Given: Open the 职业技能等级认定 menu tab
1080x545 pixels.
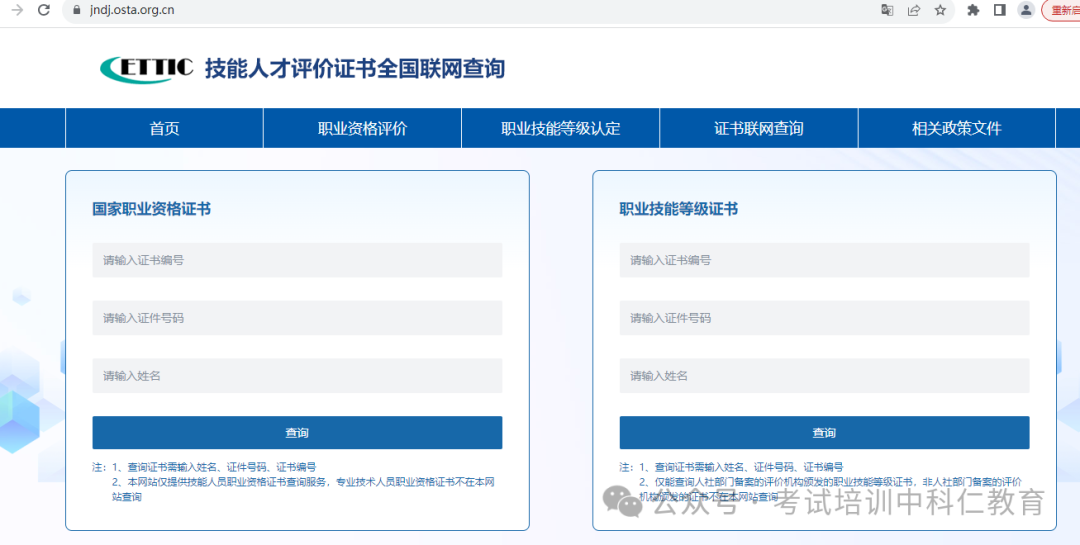Looking at the screenshot, I should click(x=561, y=128).
